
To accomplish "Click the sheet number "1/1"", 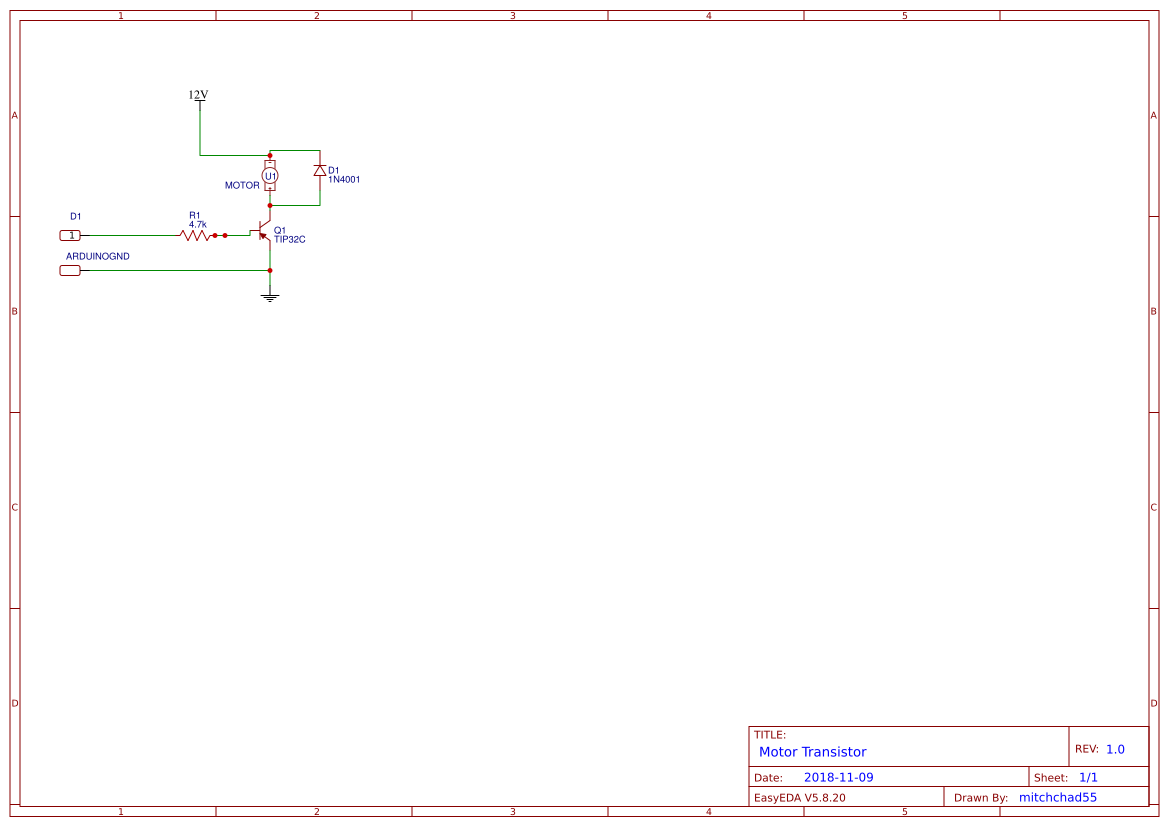I will (1088, 778).
